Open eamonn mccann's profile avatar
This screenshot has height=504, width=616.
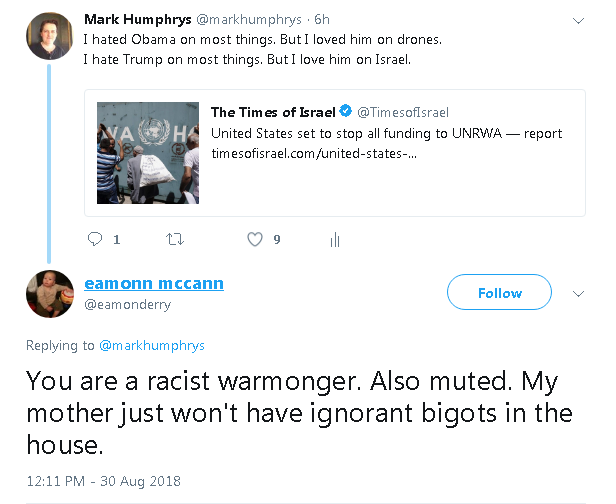click(x=50, y=294)
